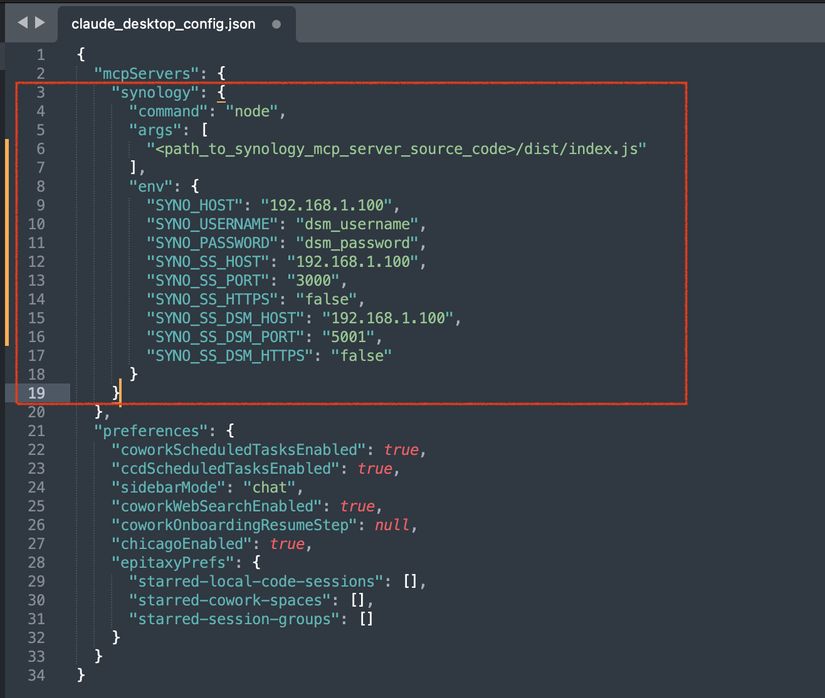Go to previous tab with left arrow
Image resolution: width=825 pixels, height=698 pixels.
coord(23,22)
